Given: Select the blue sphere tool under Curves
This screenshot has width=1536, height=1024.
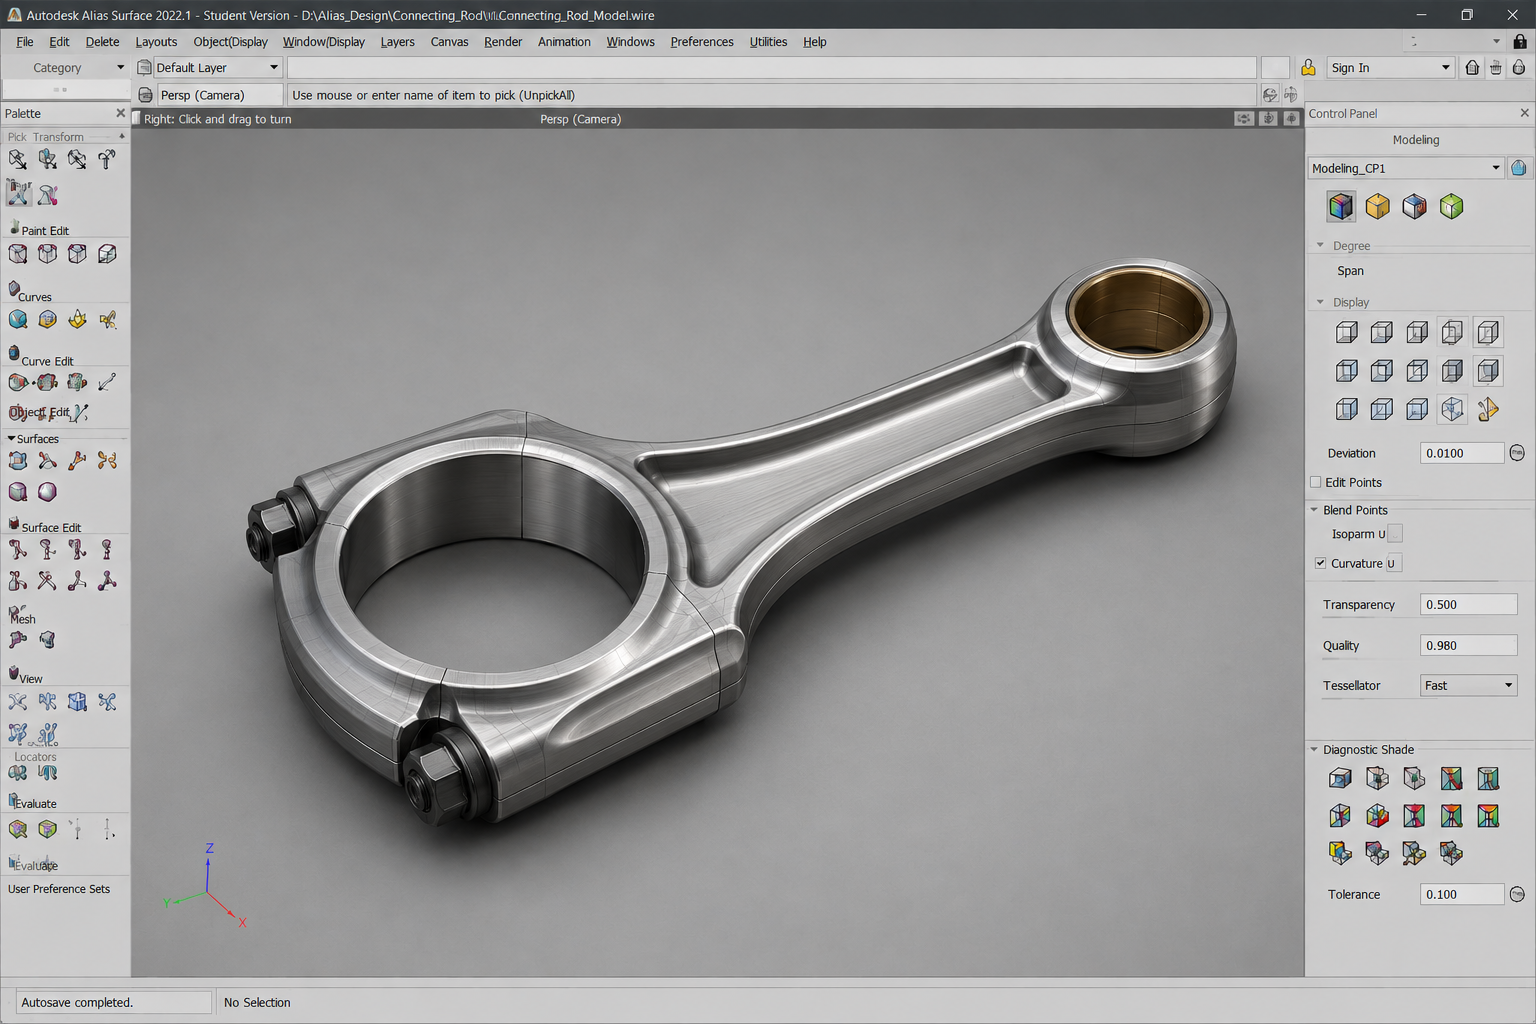Looking at the screenshot, I should (18, 319).
